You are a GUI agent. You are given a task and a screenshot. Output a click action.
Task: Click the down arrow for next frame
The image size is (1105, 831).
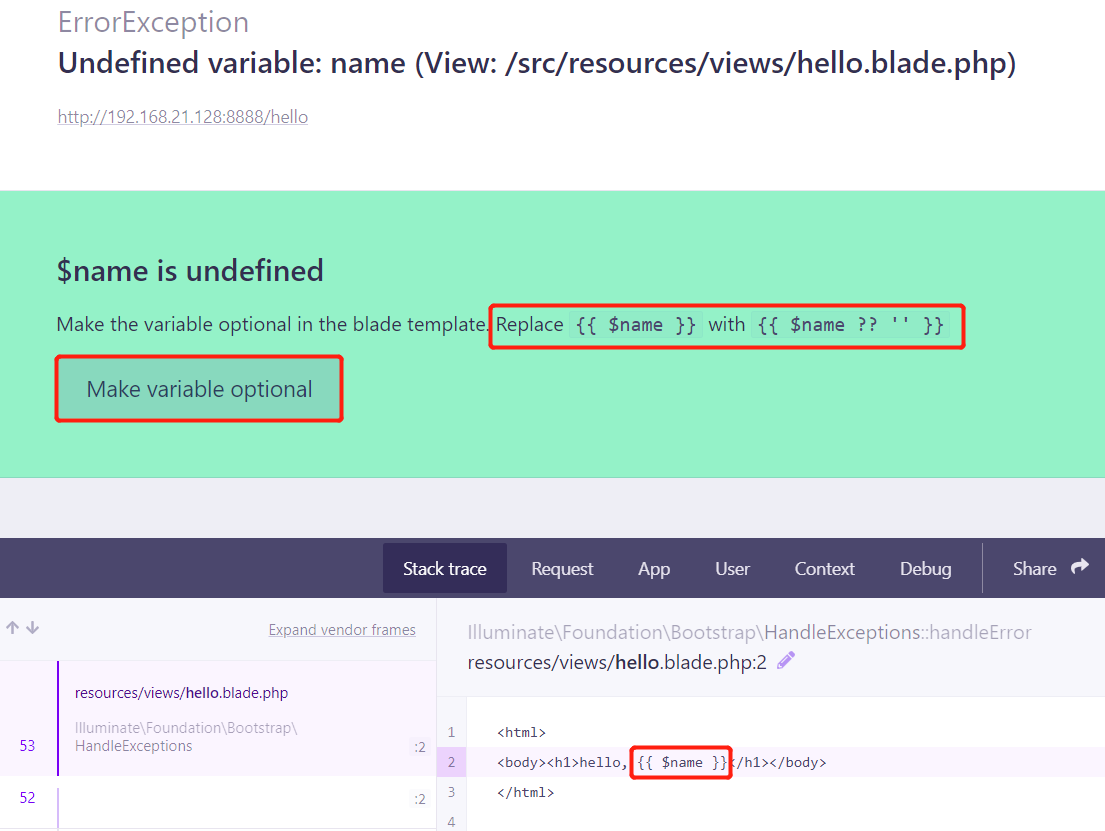[x=32, y=628]
